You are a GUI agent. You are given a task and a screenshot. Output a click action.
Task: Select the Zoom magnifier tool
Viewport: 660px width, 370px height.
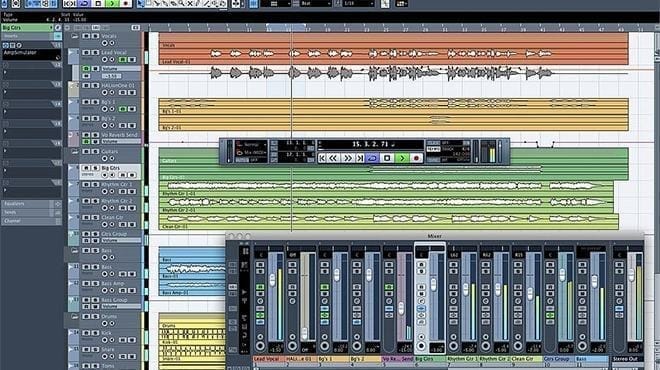pos(182,4)
